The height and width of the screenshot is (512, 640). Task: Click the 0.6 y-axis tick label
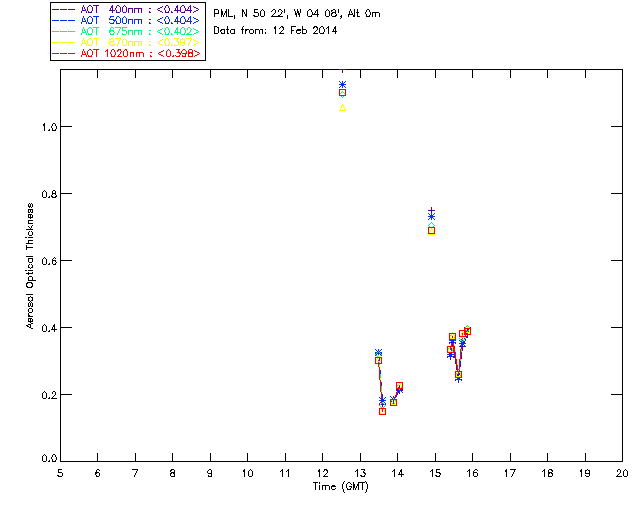point(49,261)
